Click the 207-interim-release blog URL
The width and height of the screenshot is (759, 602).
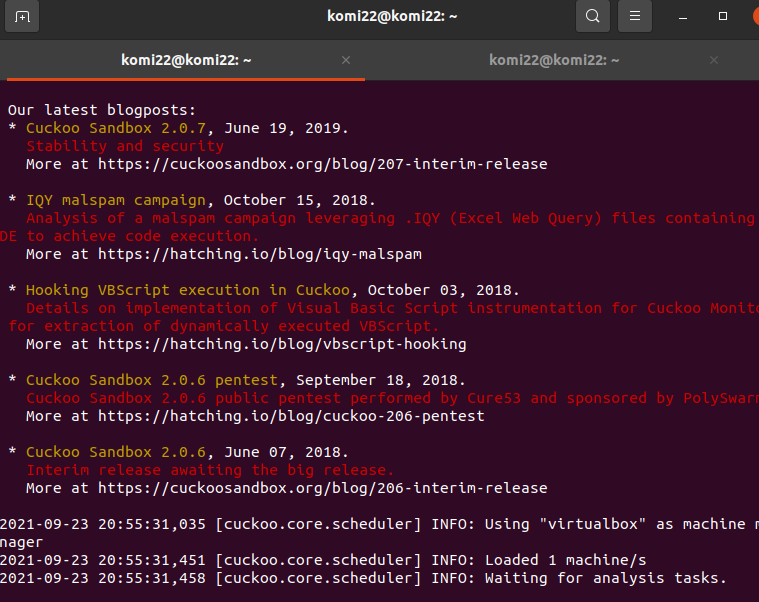[322, 164]
